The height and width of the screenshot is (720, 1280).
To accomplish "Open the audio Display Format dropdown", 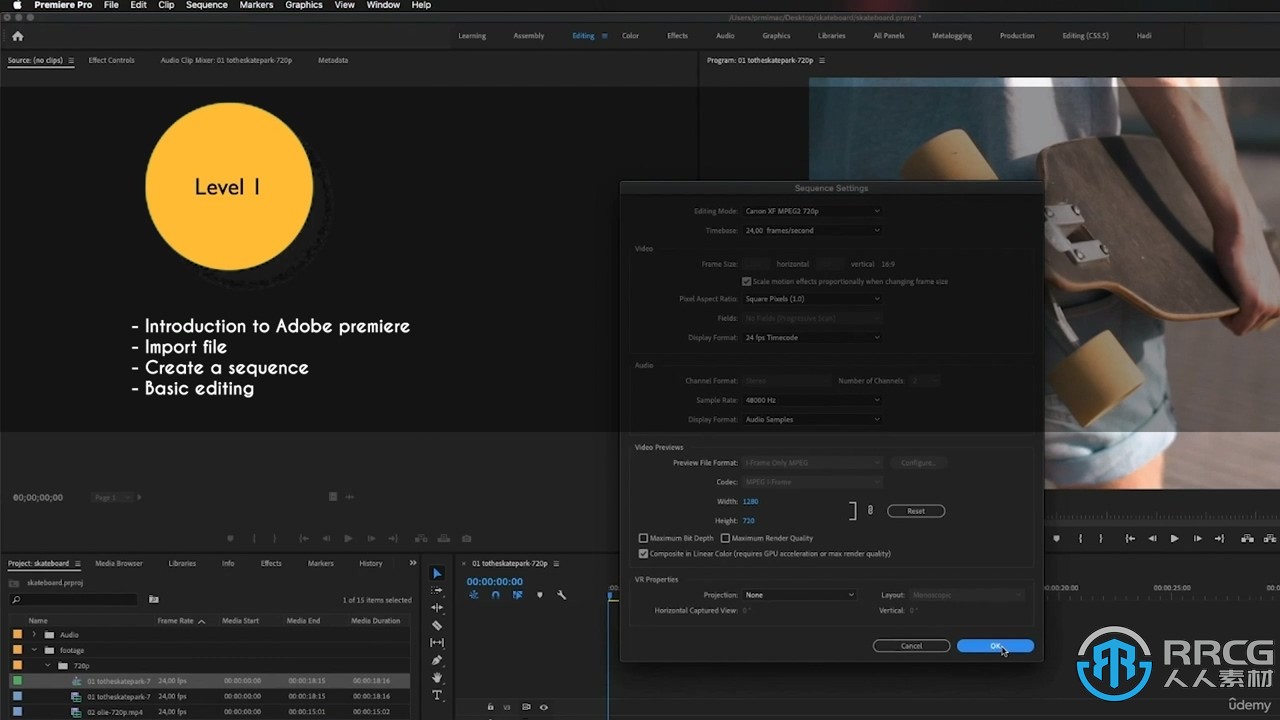I will (x=812, y=419).
